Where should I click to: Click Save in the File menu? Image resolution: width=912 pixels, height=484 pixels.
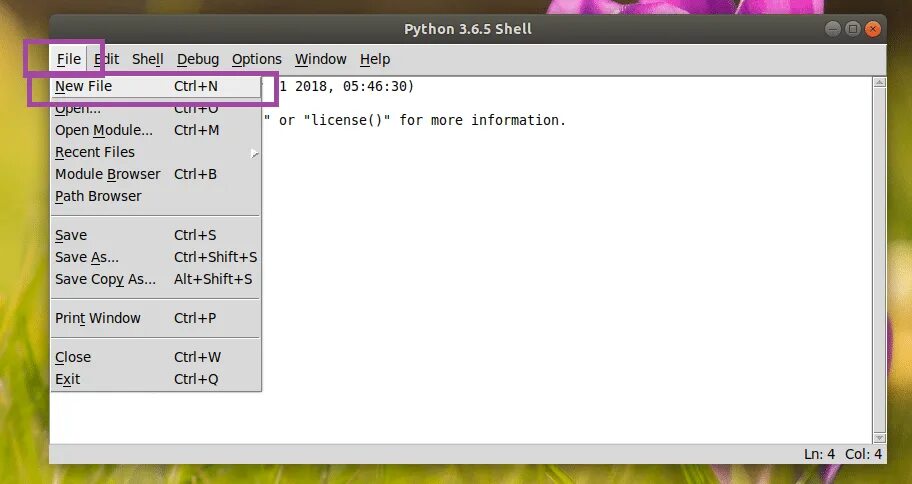tap(156, 235)
